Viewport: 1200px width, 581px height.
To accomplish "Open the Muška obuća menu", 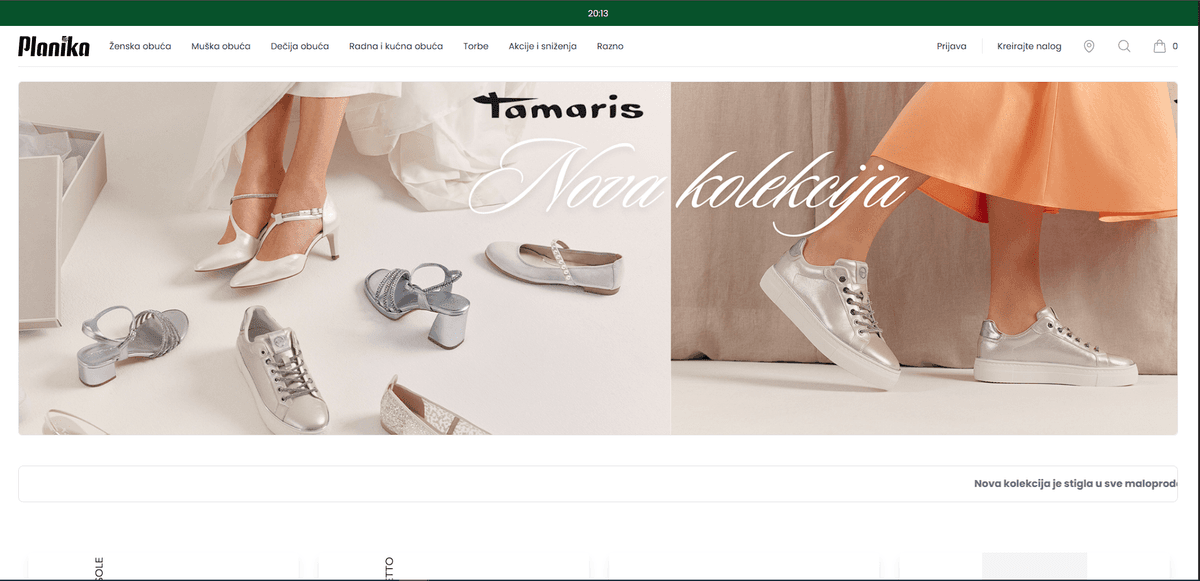I will coord(221,46).
